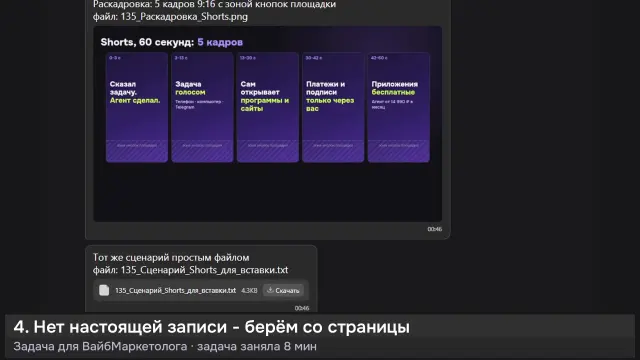Download the 135_Сценарий_Shorts file via Скачать button
Image resolution: width=640 pixels, height=360 pixels.
click(x=283, y=290)
